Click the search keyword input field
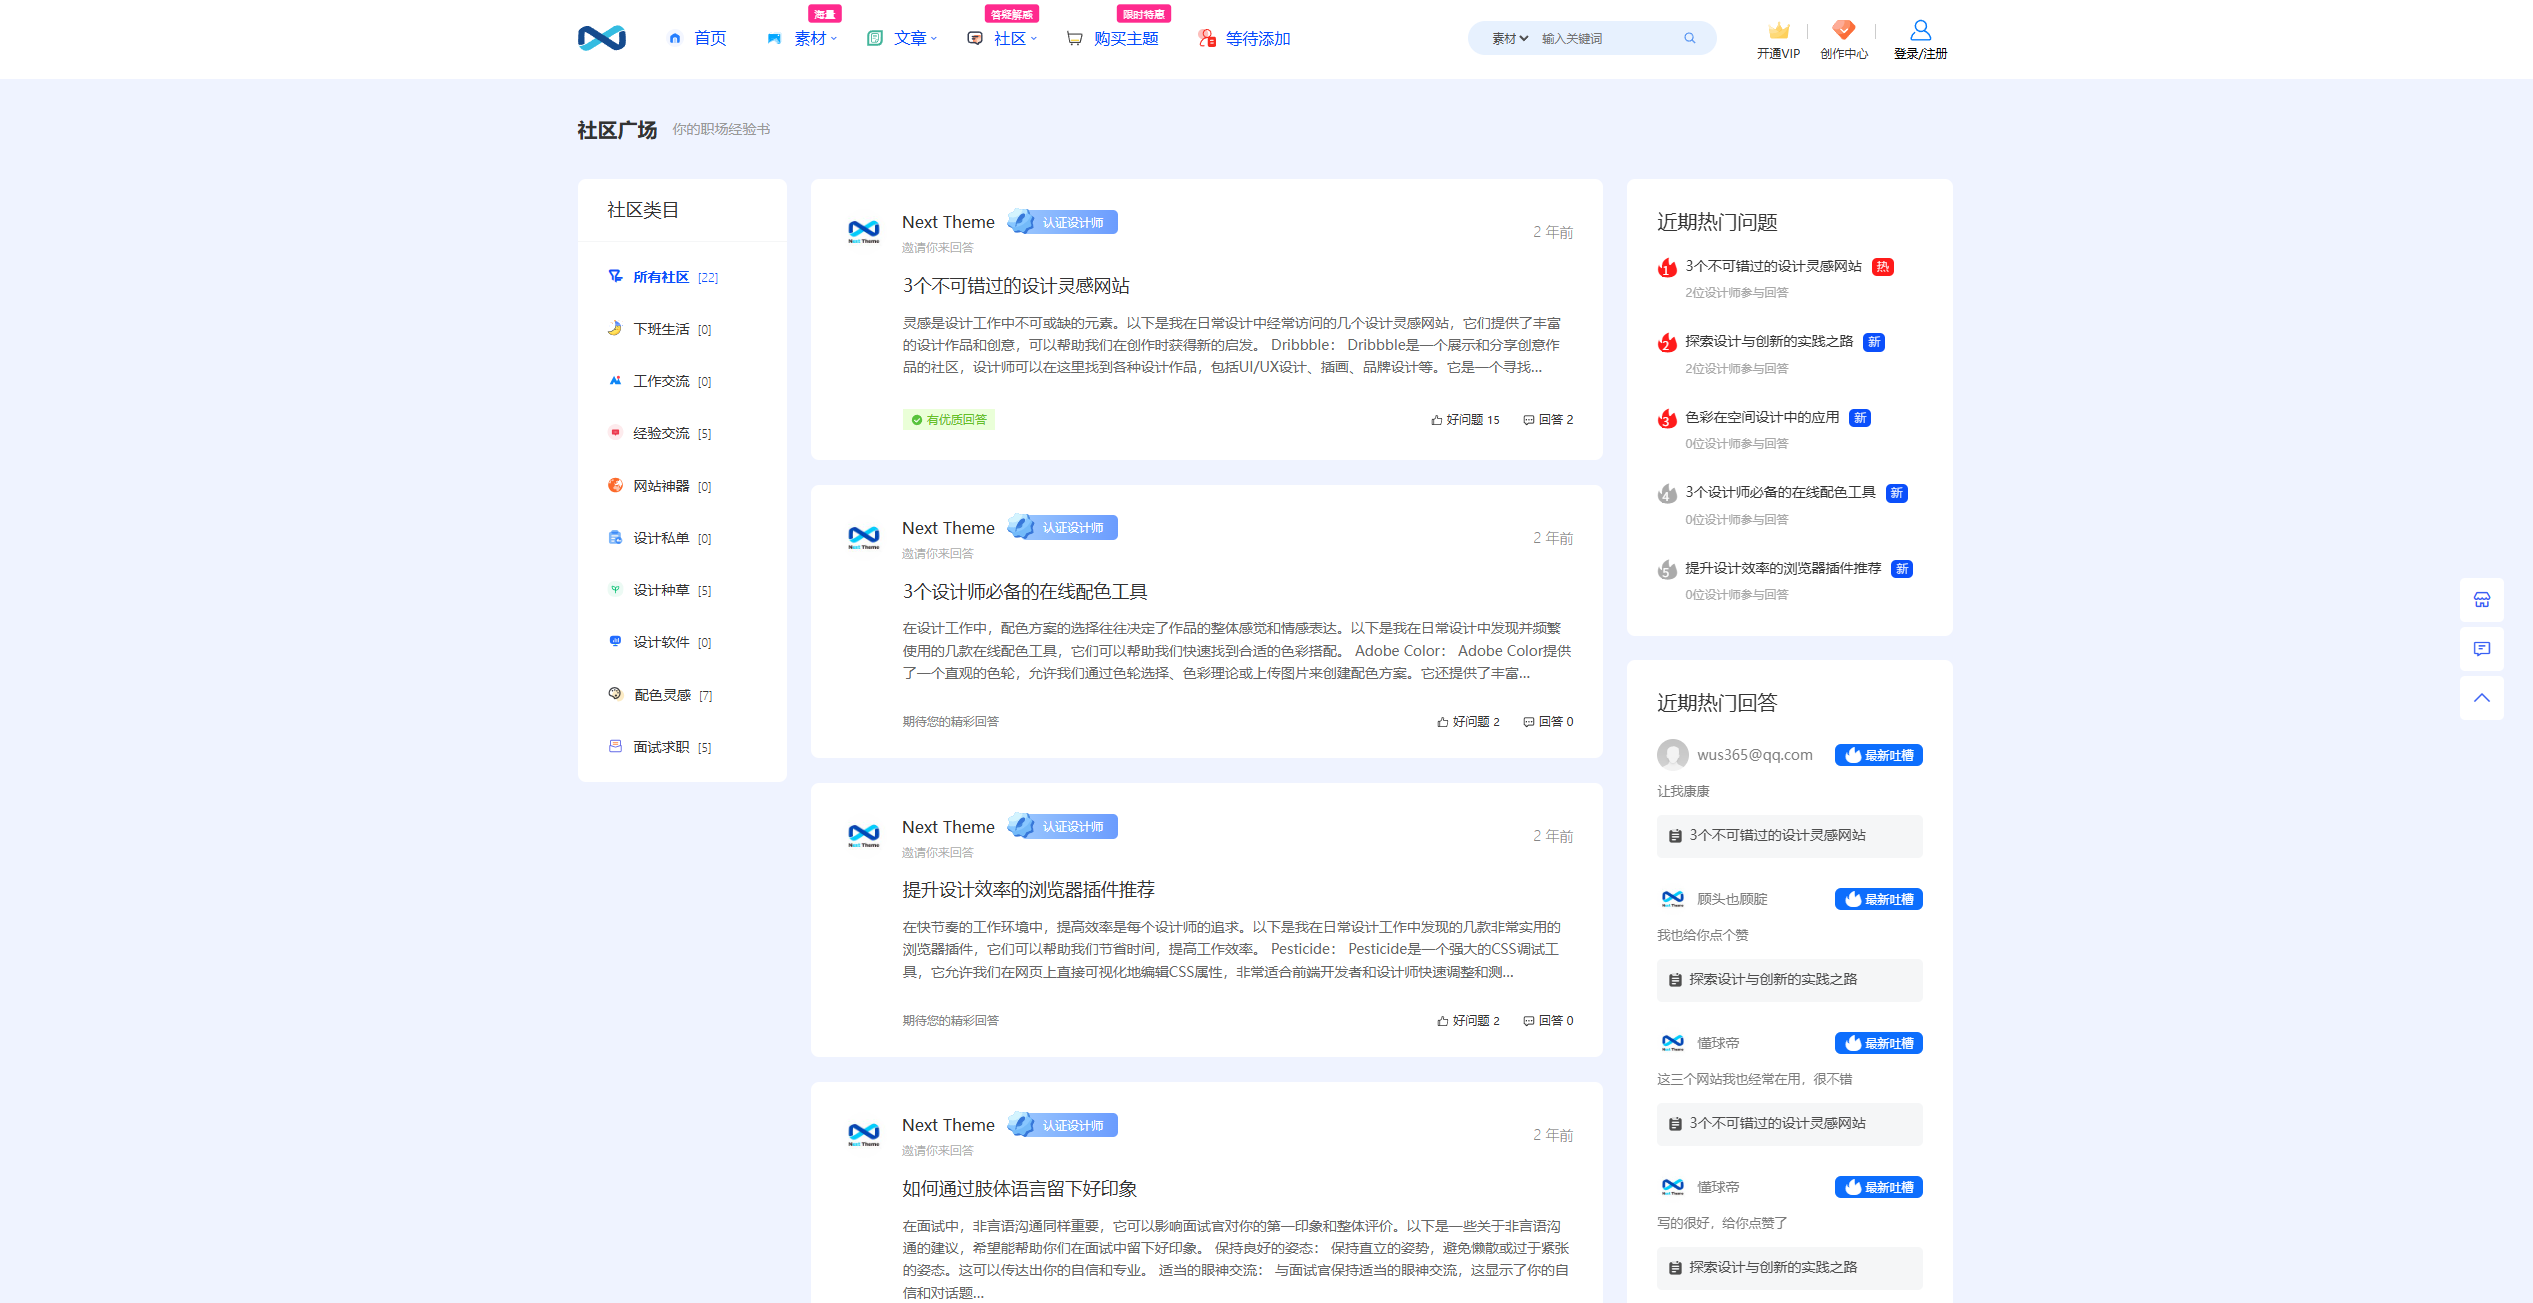2533x1303 pixels. coord(1607,39)
